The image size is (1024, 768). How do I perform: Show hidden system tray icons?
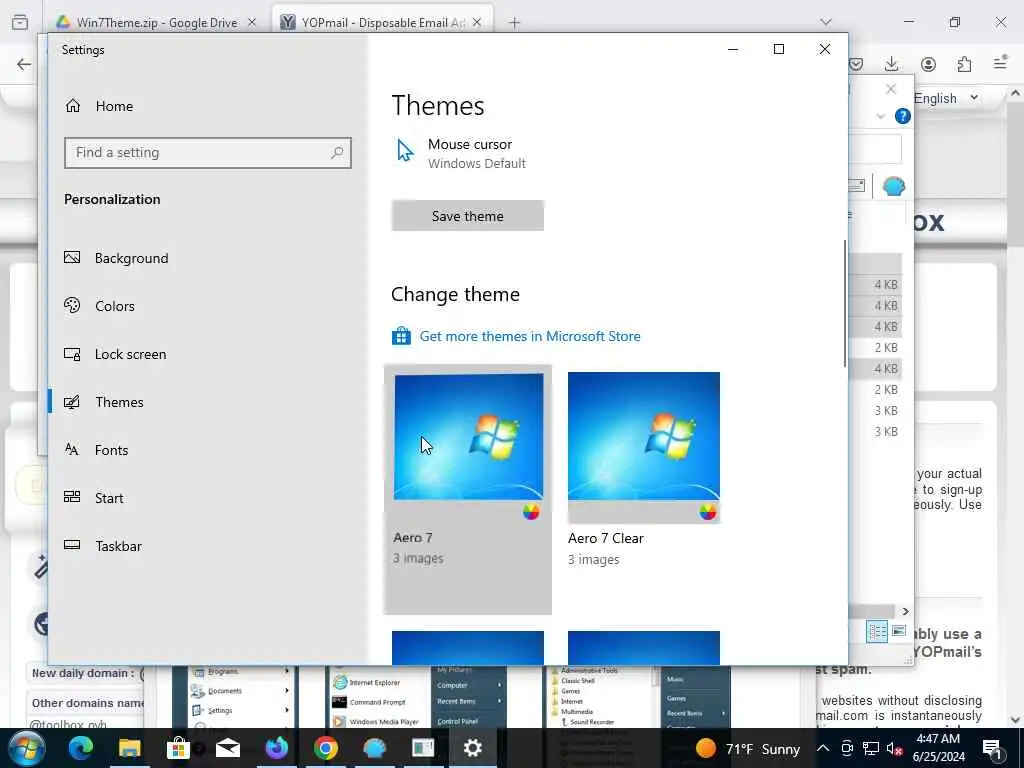pos(823,748)
